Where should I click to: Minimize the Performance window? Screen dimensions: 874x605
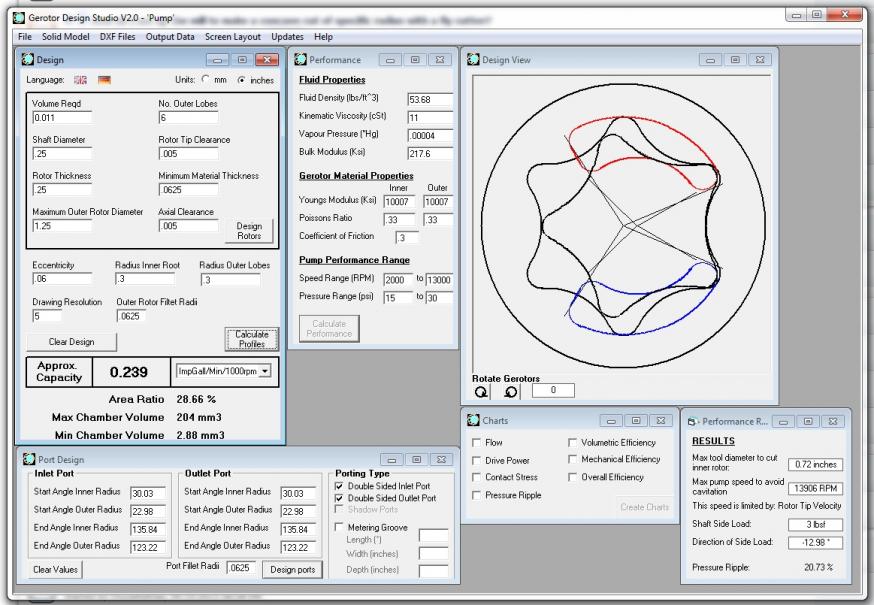392,60
